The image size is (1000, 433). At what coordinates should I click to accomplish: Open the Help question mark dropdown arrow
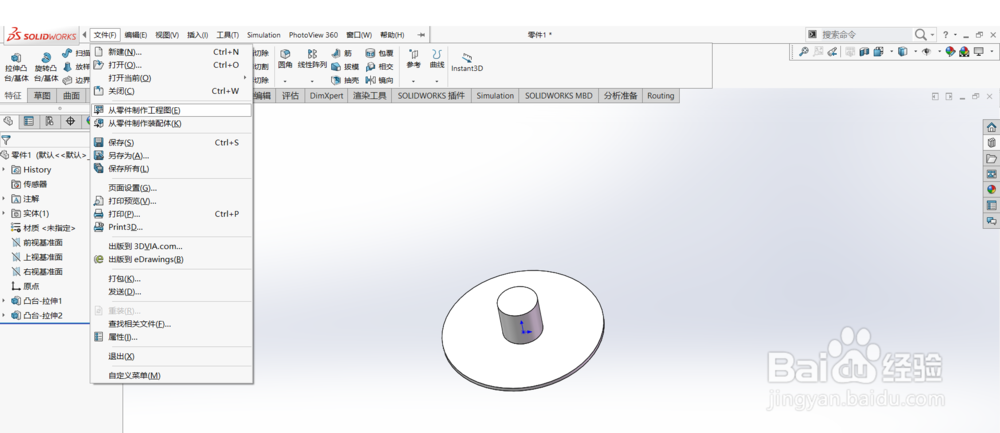pos(955,34)
